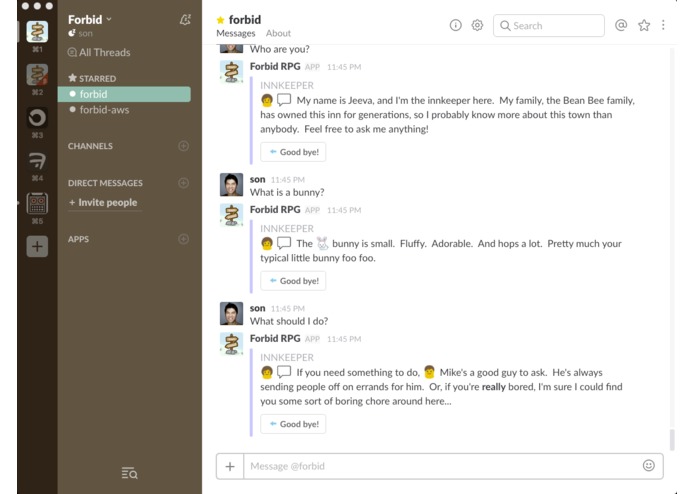Switch to the second workspace icon
Screen dimensions: 695x494
[x=37, y=74]
